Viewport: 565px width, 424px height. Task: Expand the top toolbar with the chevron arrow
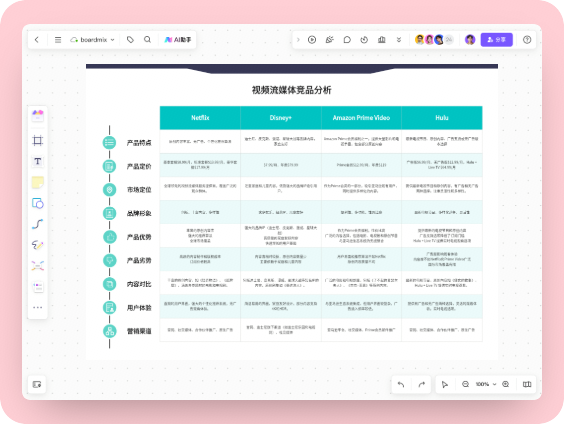(x=298, y=40)
